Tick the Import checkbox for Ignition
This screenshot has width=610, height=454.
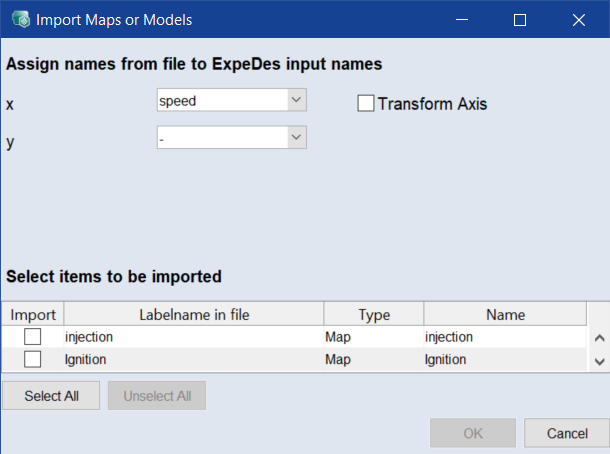click(x=33, y=358)
